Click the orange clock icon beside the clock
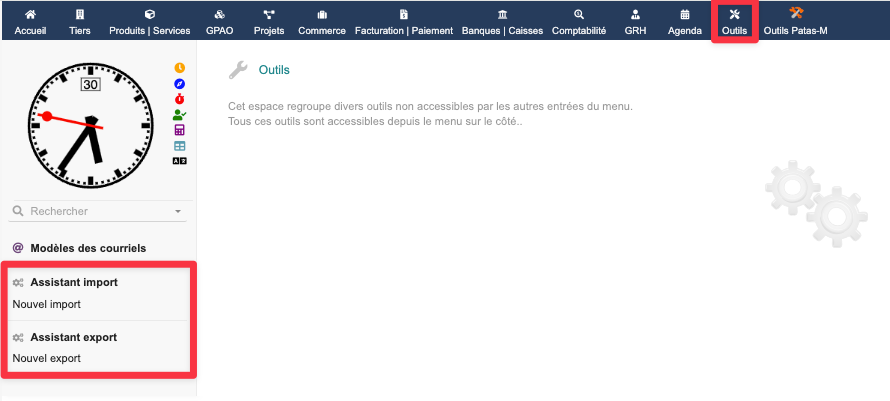 pyautogui.click(x=180, y=68)
